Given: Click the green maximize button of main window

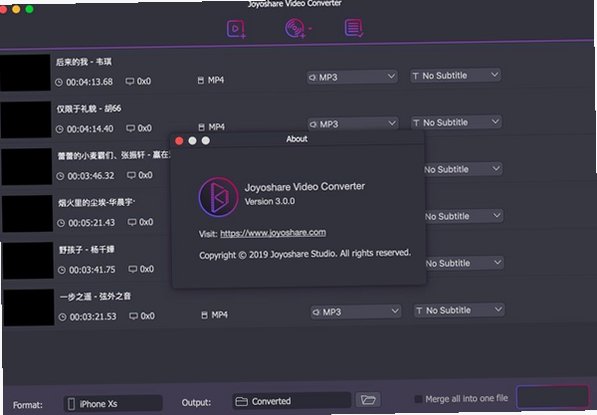Looking at the screenshot, I should 29,9.
